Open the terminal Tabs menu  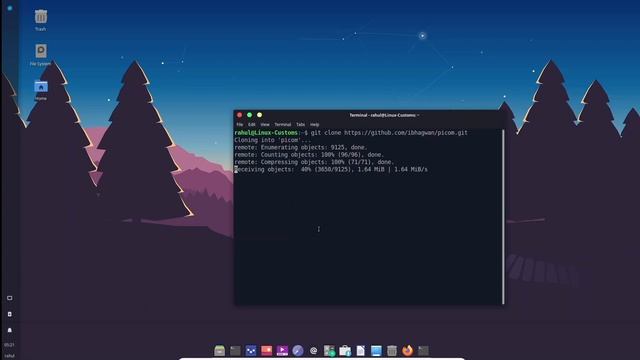tap(300, 124)
